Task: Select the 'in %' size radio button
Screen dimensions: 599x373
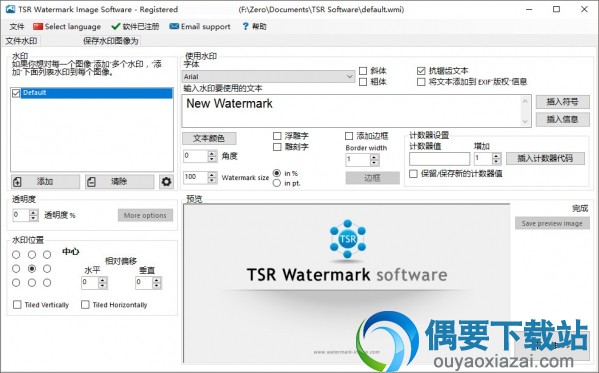Action: pos(277,173)
